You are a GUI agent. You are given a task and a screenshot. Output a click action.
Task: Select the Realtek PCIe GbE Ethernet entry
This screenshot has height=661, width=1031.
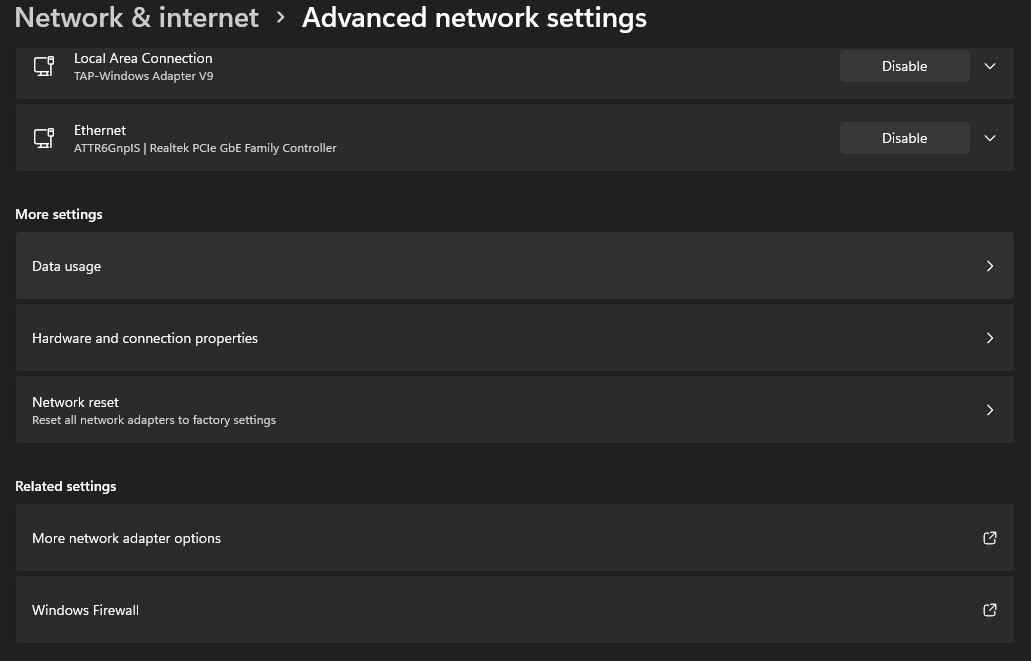[205, 147]
